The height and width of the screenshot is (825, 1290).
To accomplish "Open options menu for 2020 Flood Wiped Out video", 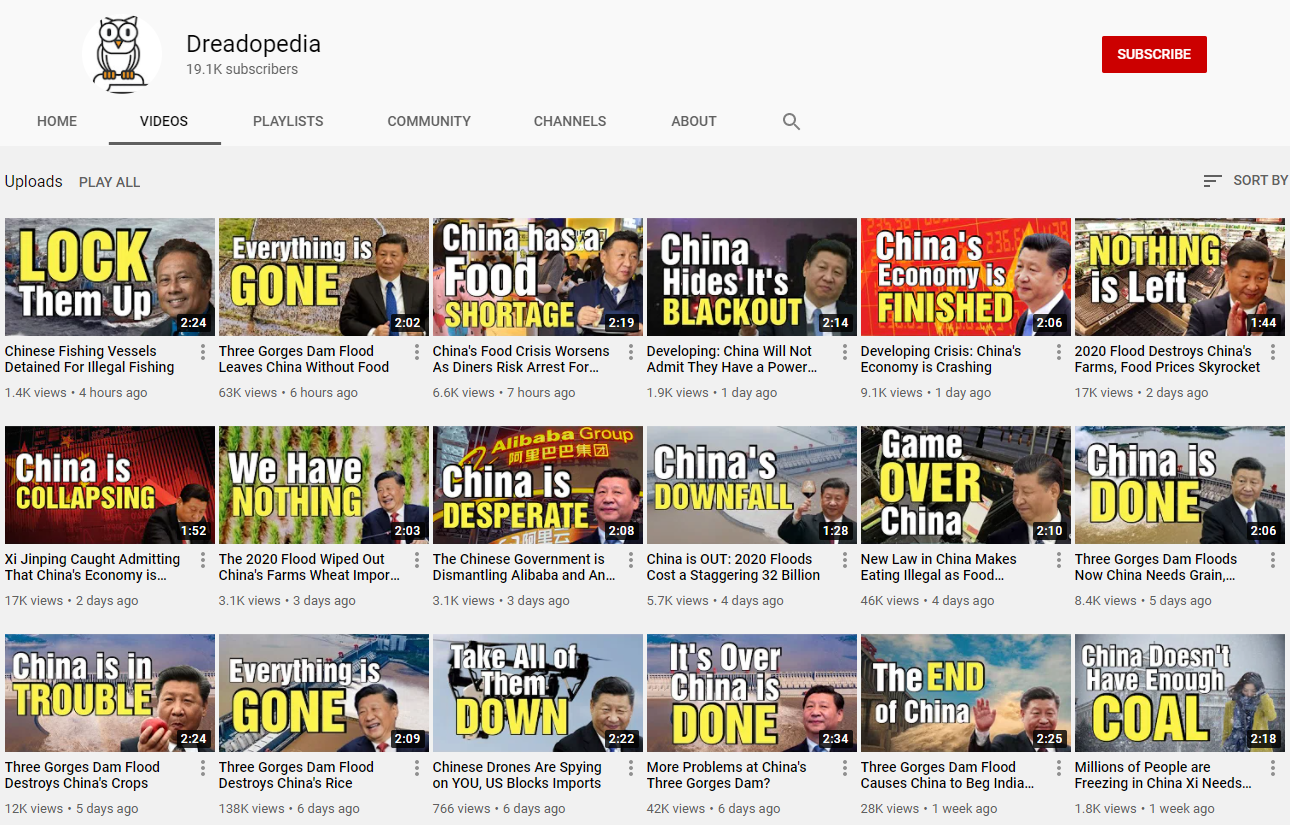I will tap(417, 560).
